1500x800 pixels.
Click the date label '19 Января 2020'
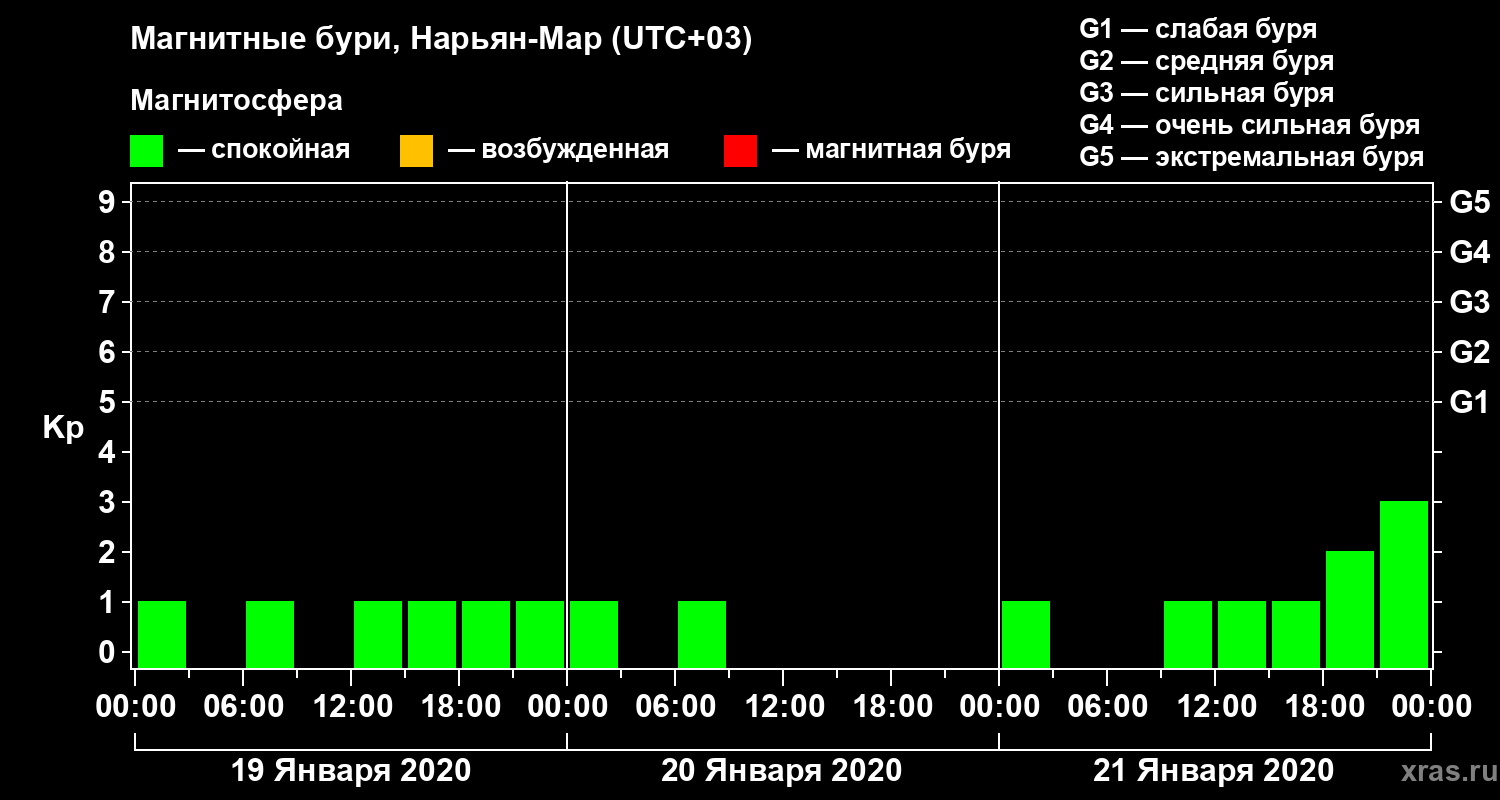[x=350, y=771]
